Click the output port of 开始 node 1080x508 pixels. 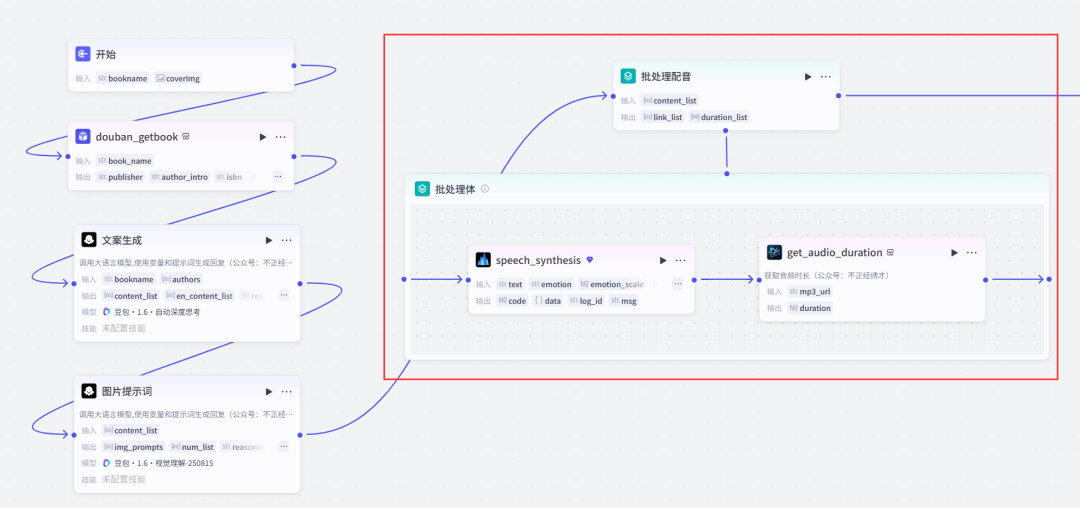[x=294, y=66]
